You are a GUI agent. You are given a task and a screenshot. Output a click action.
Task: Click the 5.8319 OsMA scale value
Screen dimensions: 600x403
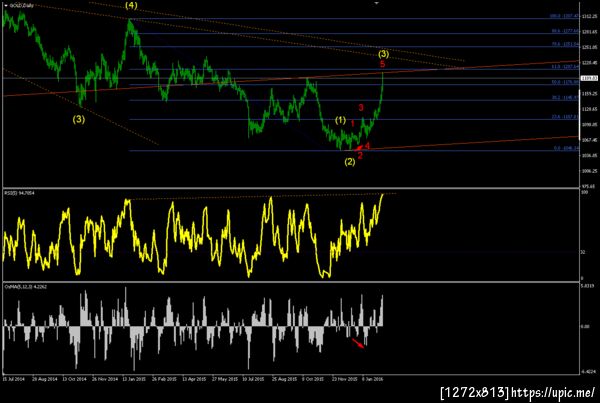point(588,286)
